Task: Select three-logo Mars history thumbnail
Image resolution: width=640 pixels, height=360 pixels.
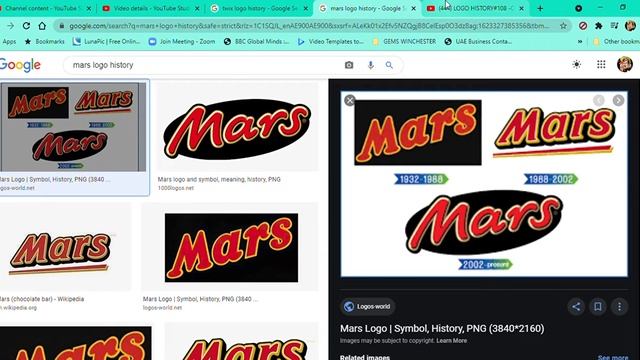Action: click(x=73, y=127)
